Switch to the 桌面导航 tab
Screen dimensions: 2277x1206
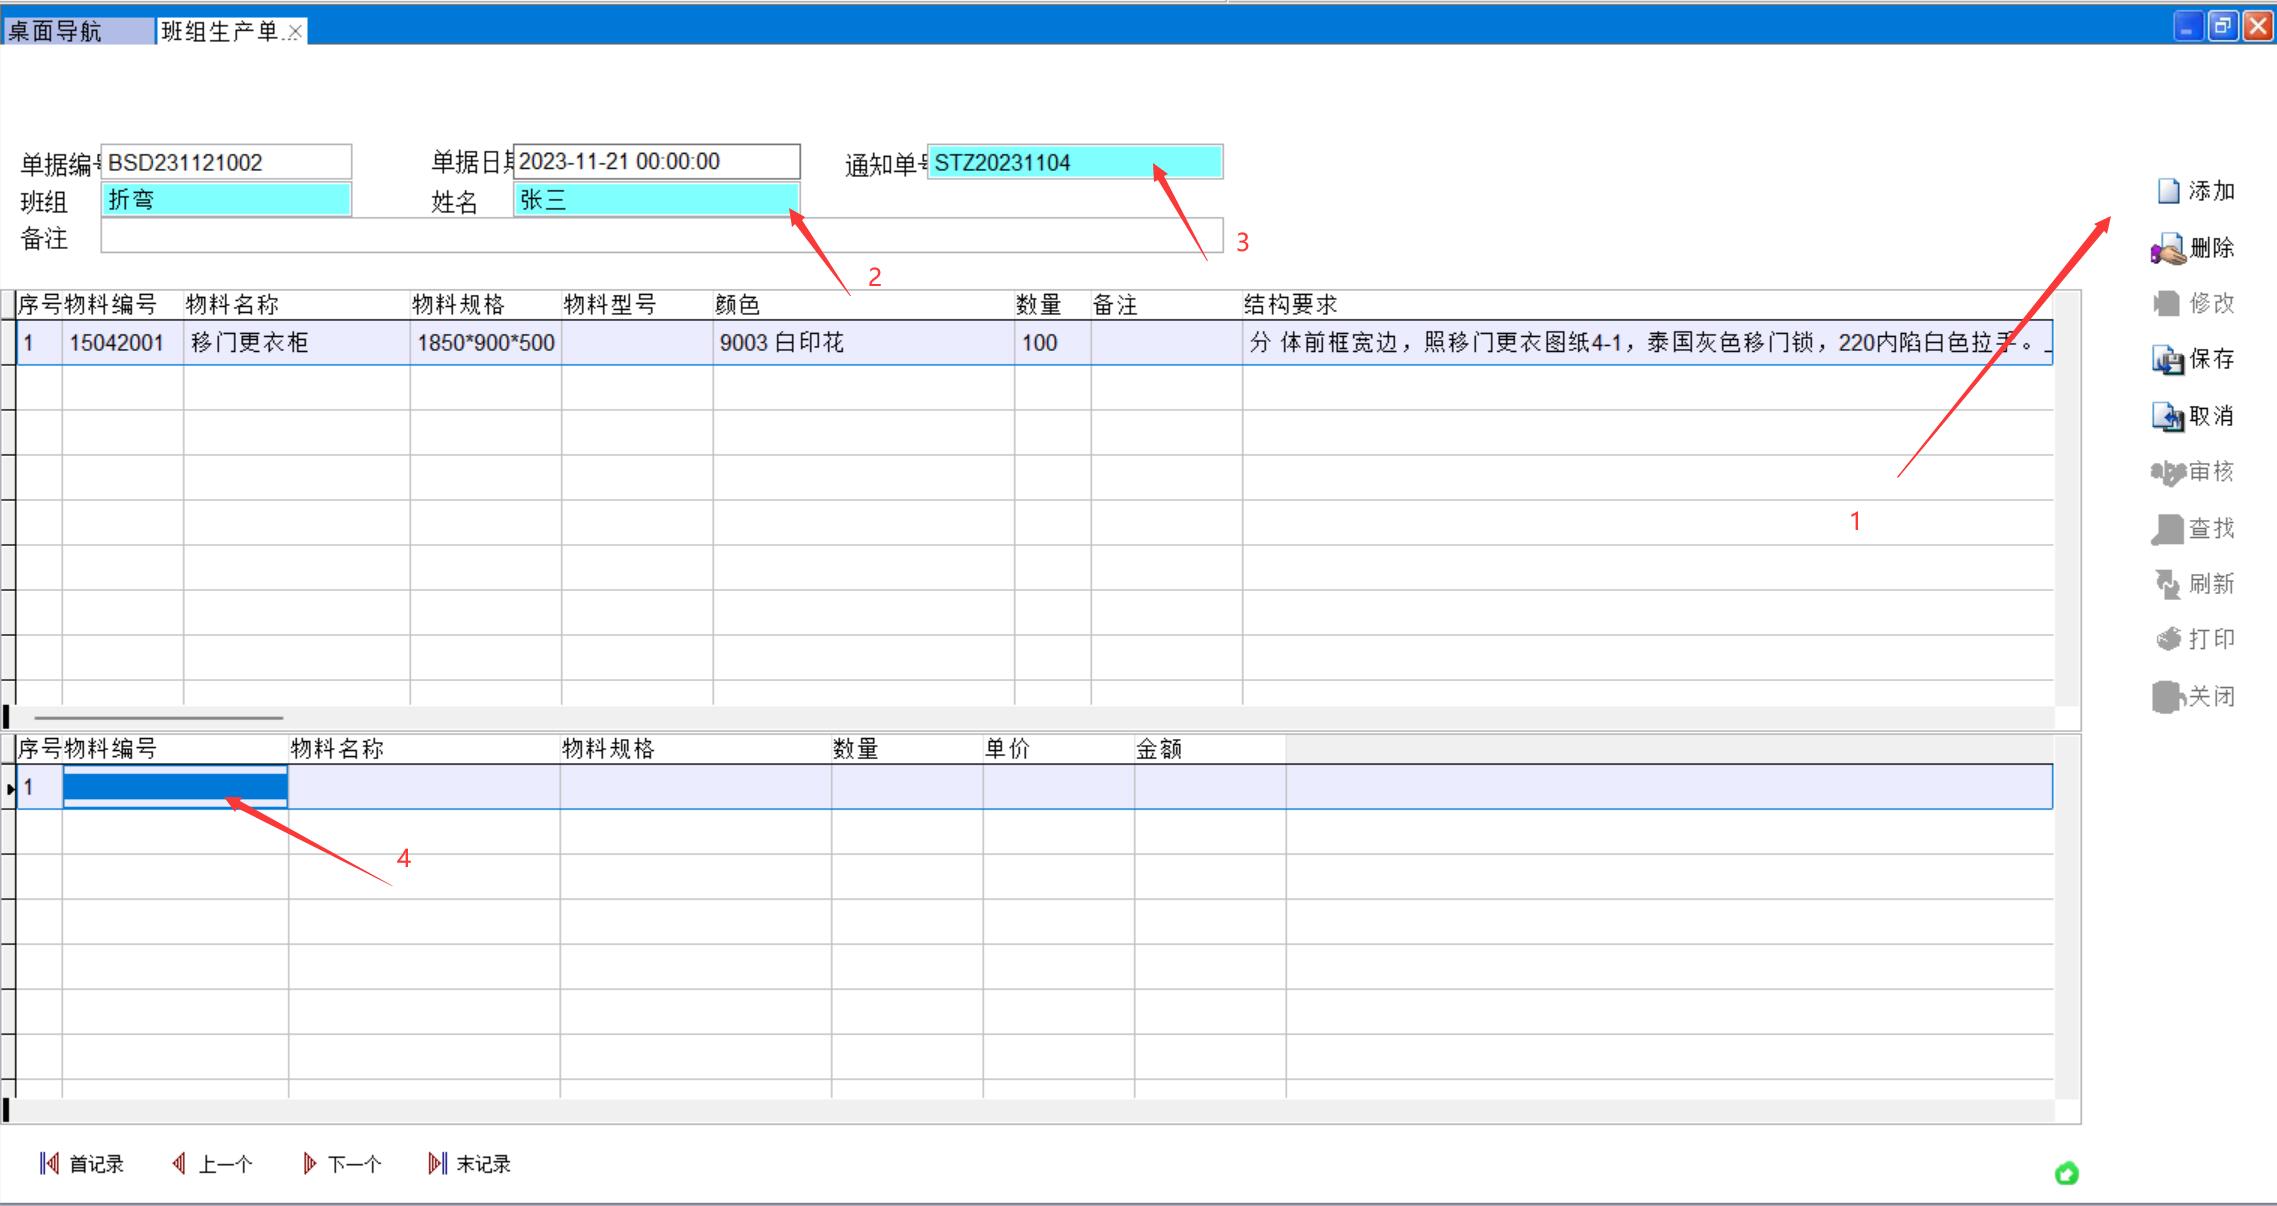click(x=56, y=32)
